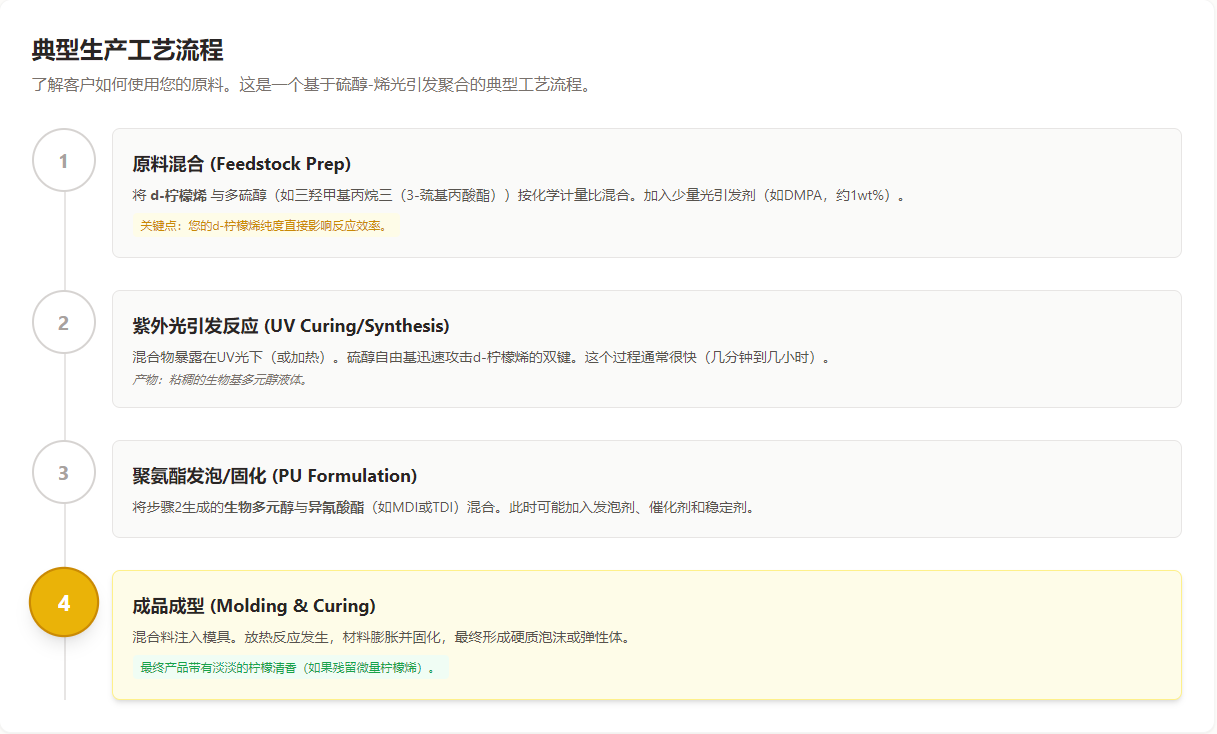
Task: Click the 混合料注入模具 description in step 4
Action: coord(380,637)
